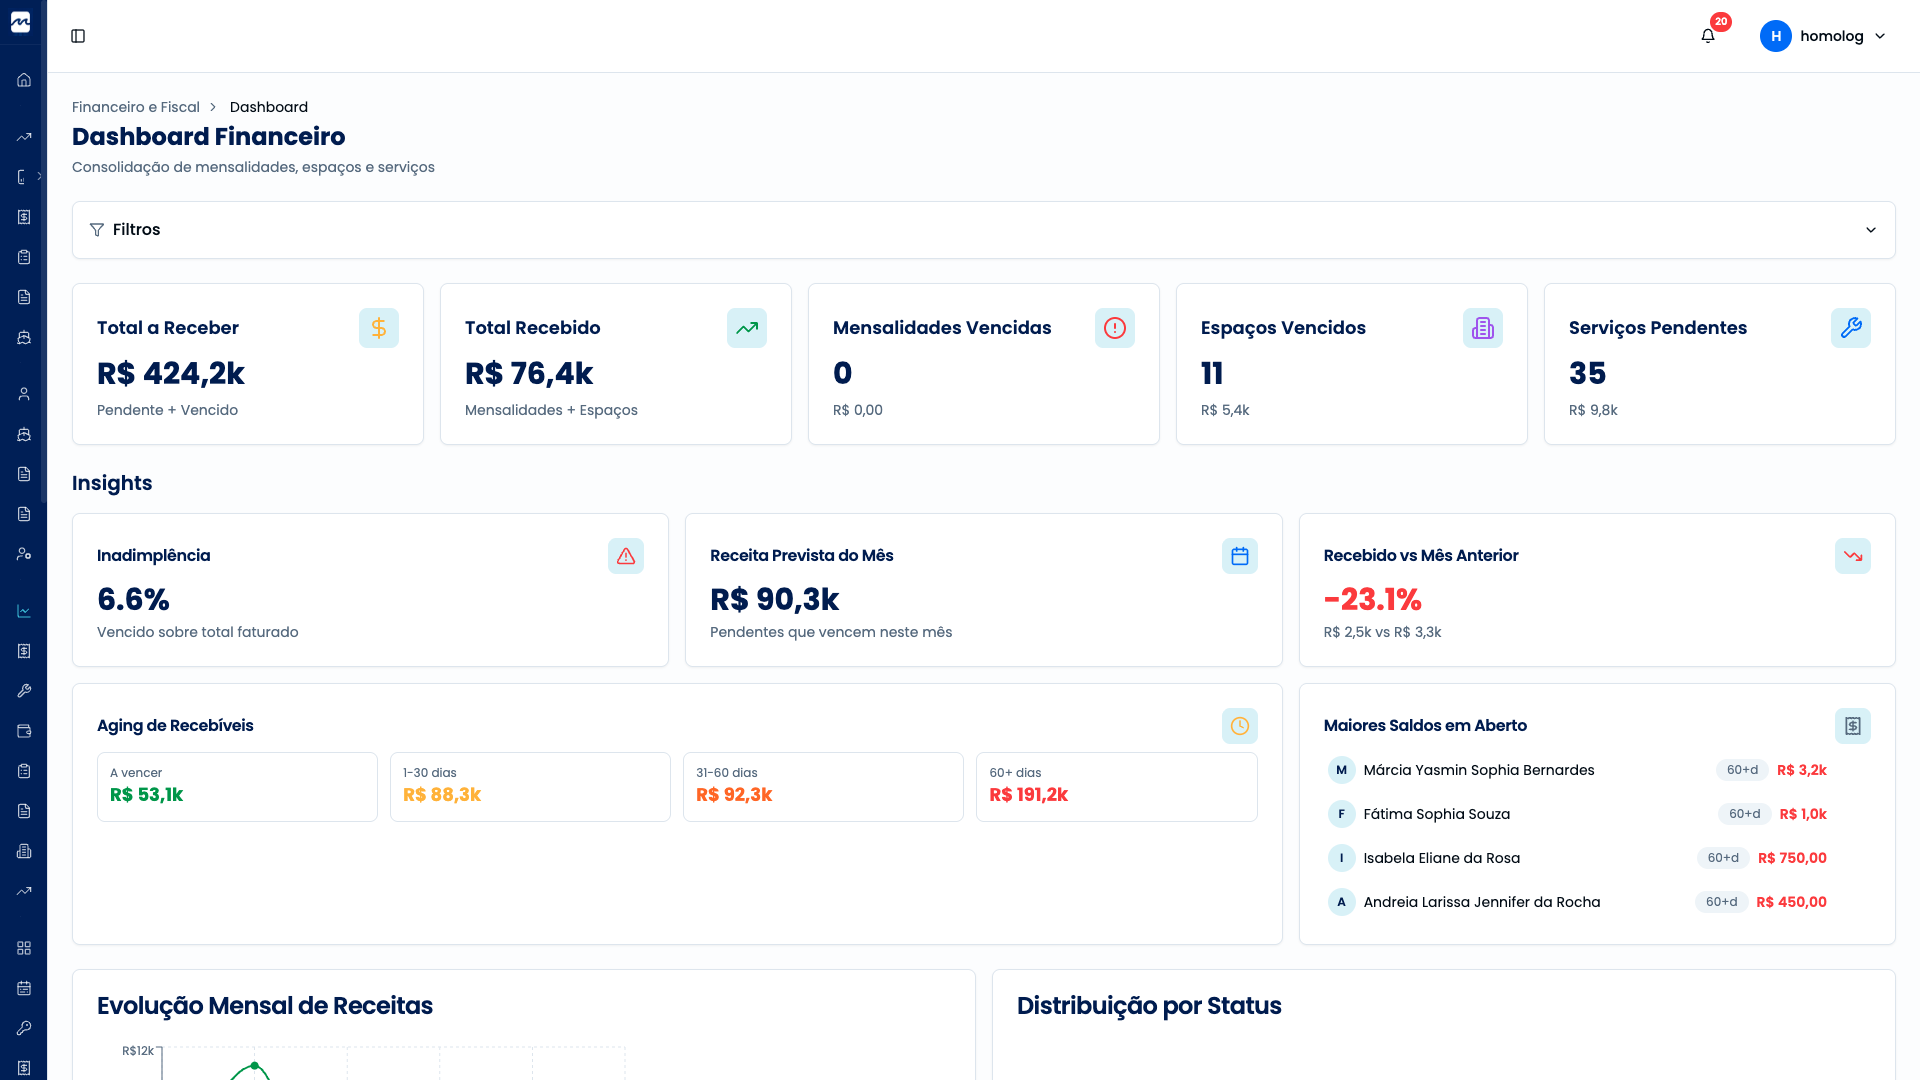This screenshot has height=1080, width=1920.
Task: Click the H user avatar
Action: pyautogui.click(x=1776, y=36)
